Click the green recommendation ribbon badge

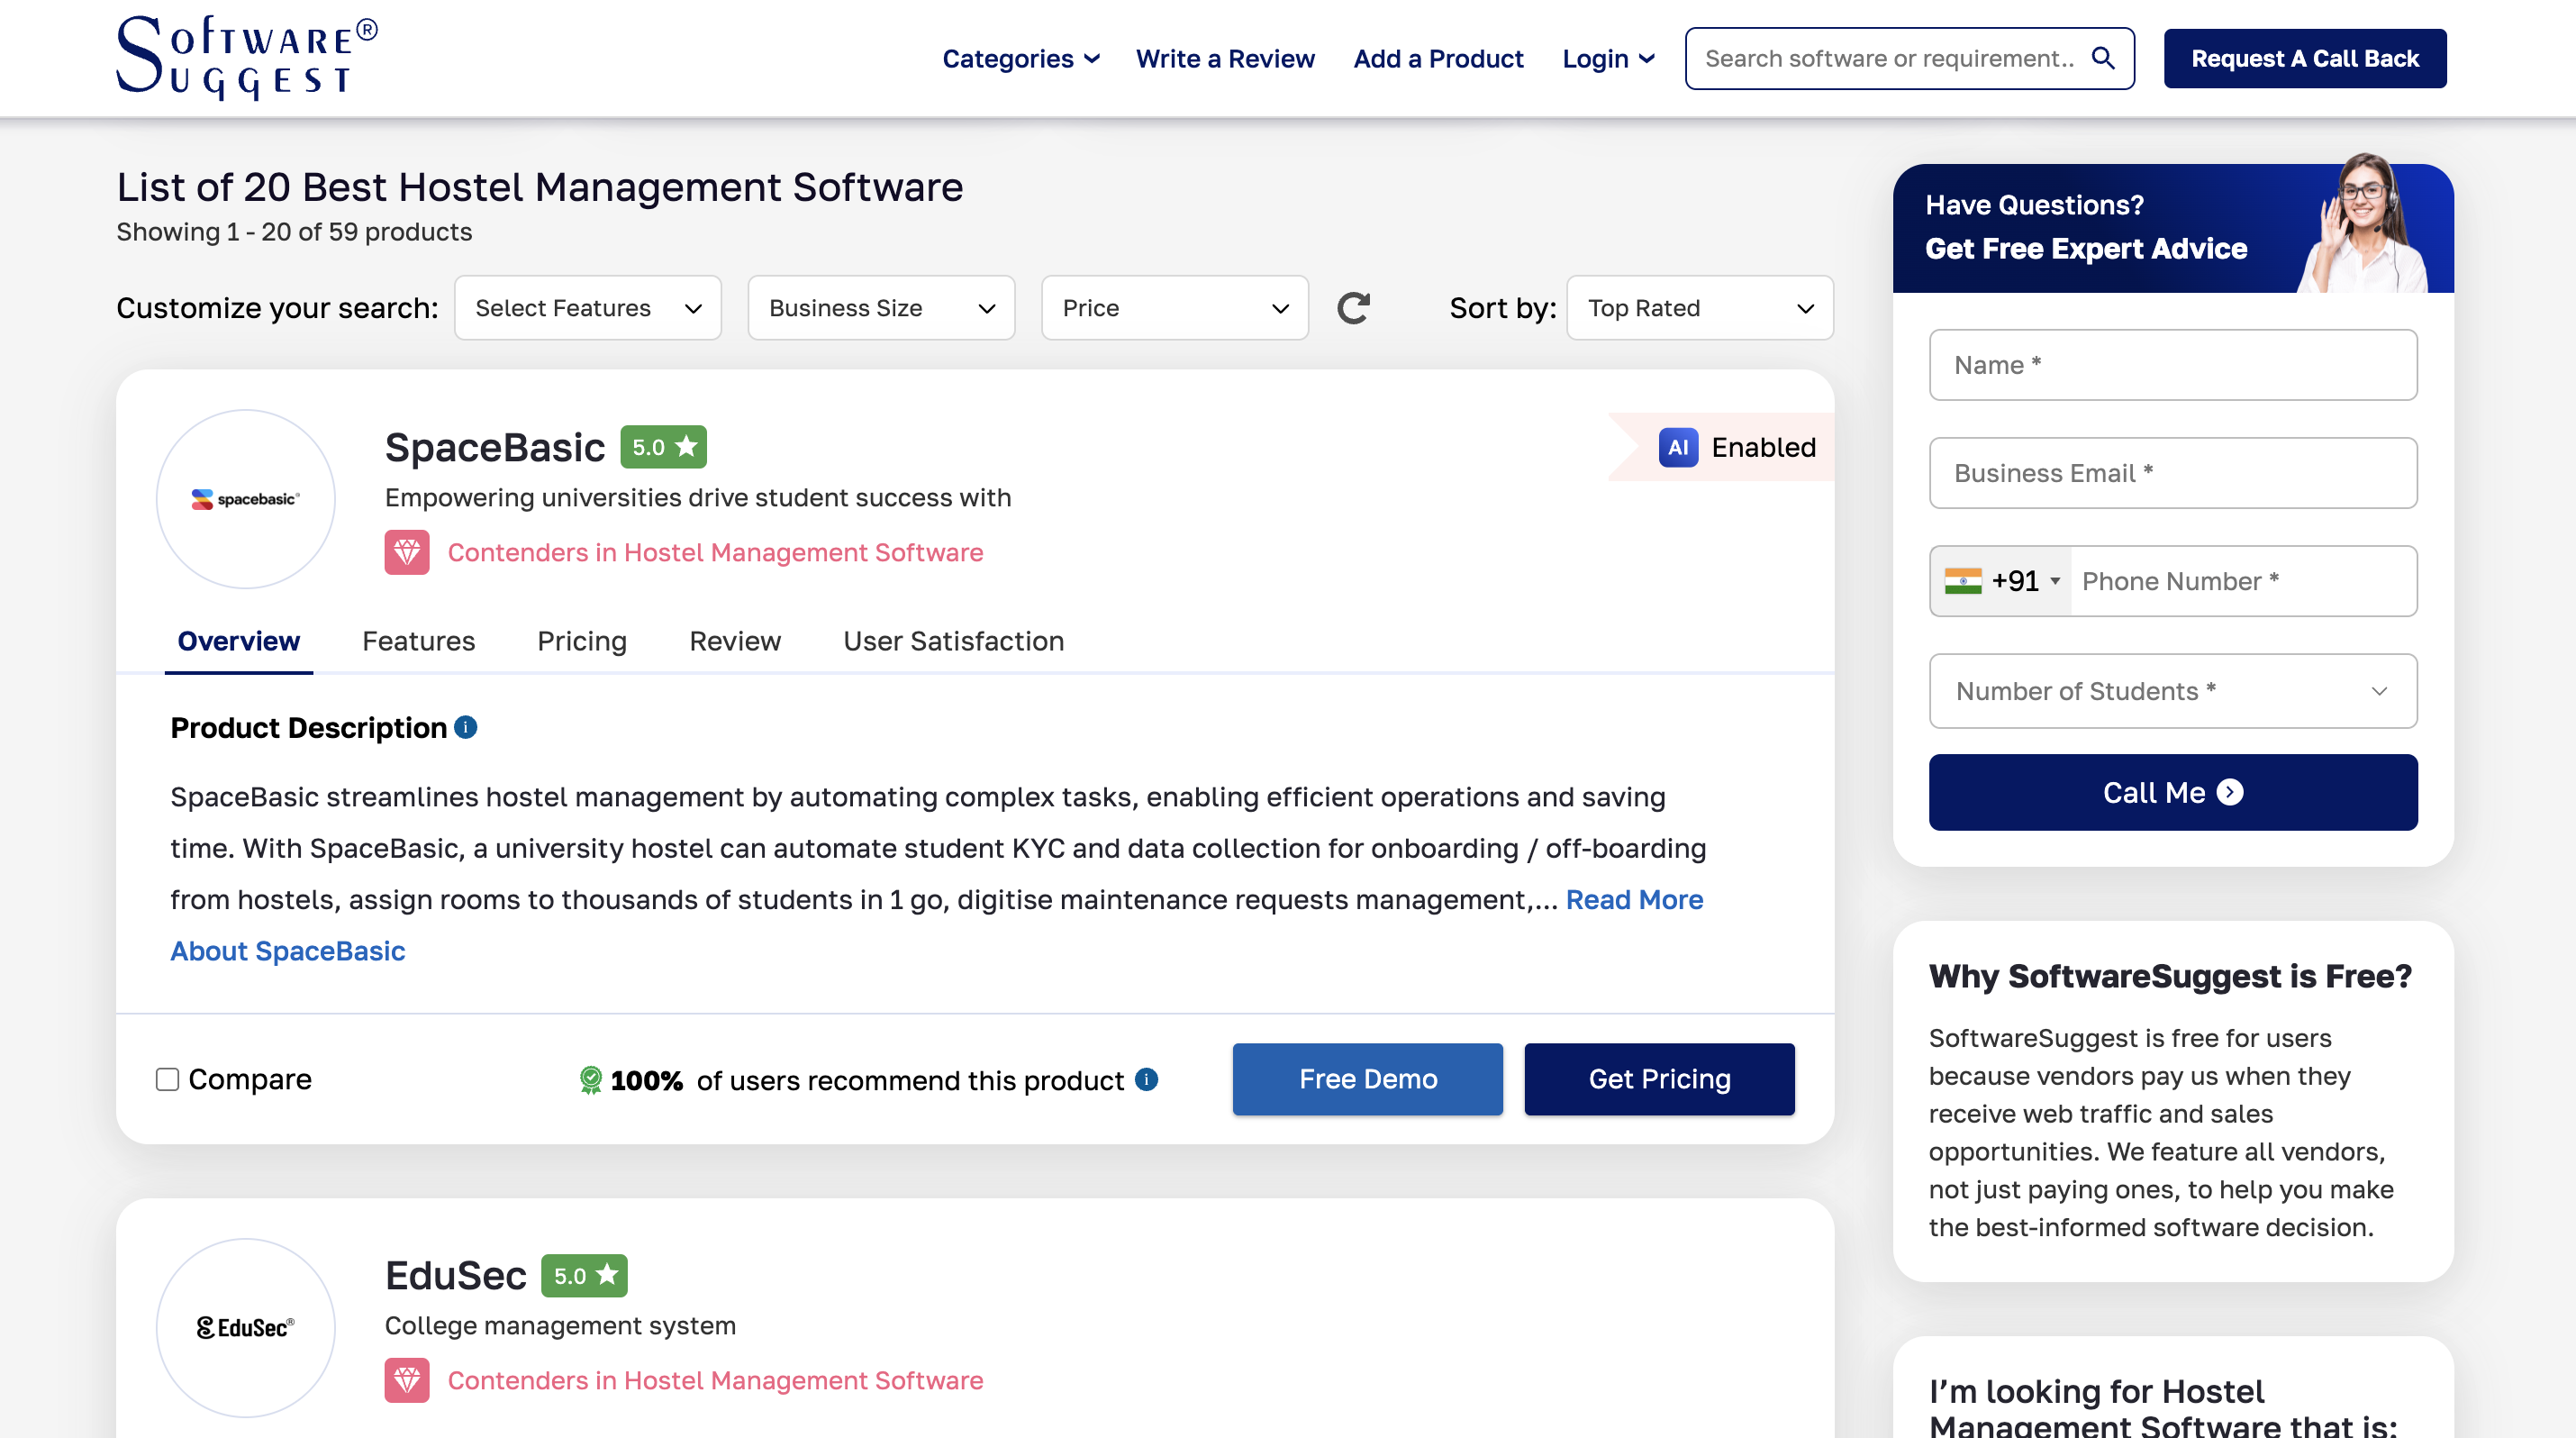click(x=590, y=1080)
